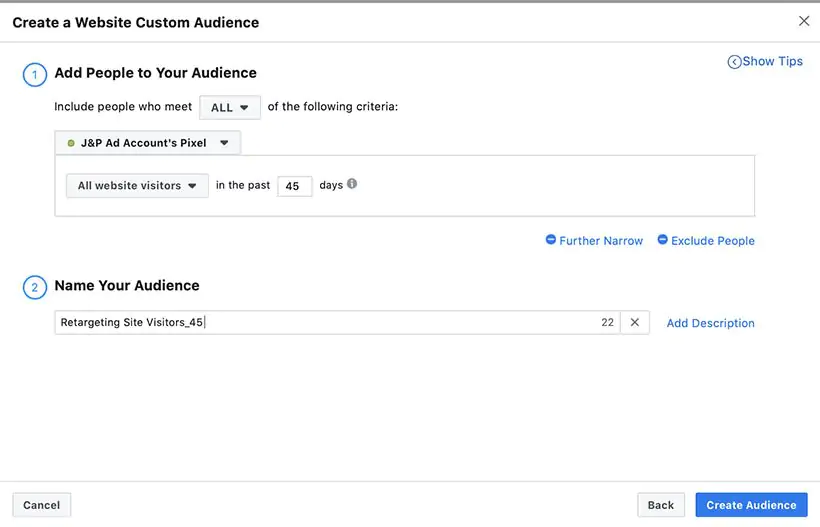Click the days number field showing 45
This screenshot has width=820, height=527.
[294, 186]
